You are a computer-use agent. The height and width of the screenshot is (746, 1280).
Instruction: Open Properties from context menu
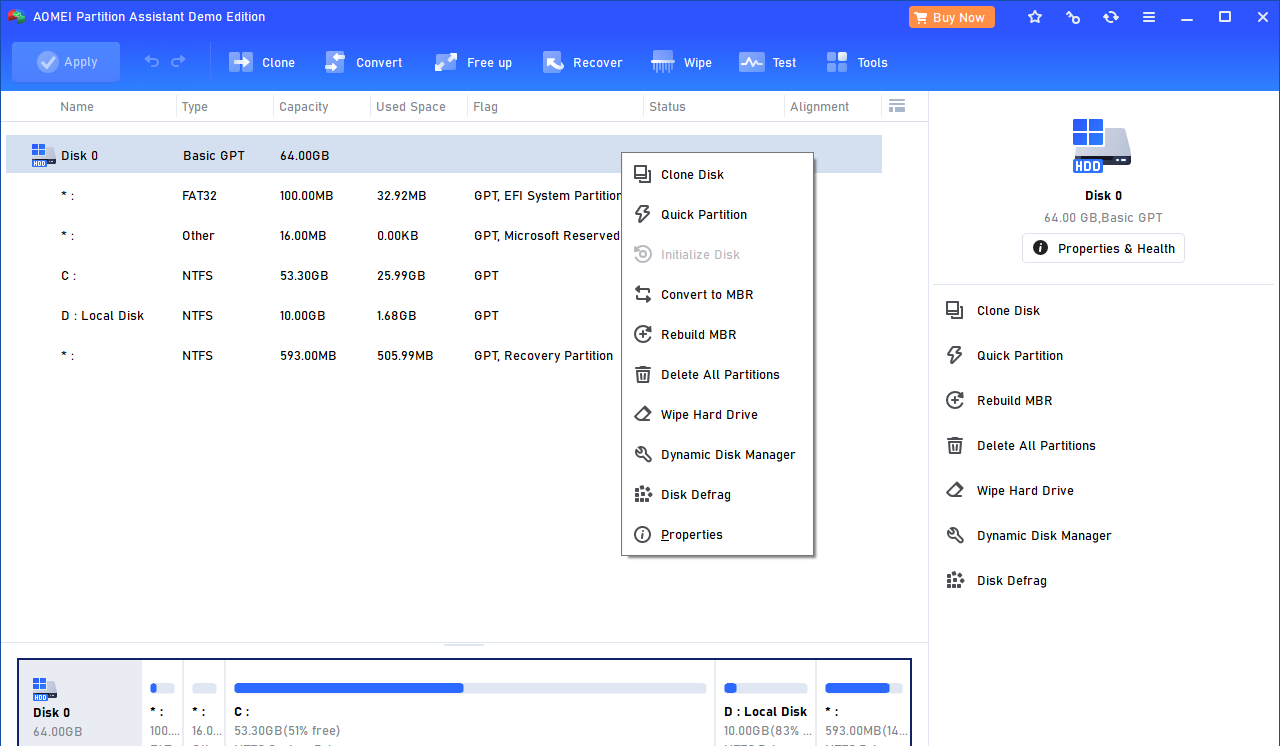coord(717,534)
